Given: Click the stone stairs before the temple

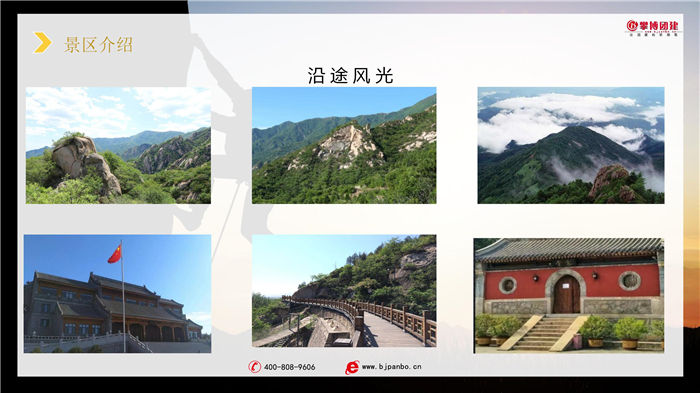Looking at the screenshot, I should pyautogui.click(x=543, y=332).
